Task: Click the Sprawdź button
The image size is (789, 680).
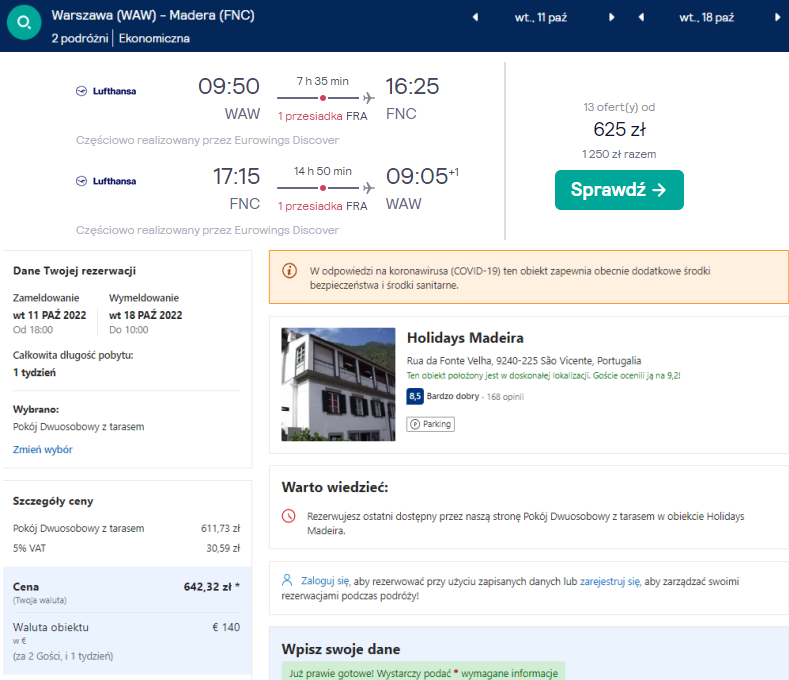Action: click(619, 190)
